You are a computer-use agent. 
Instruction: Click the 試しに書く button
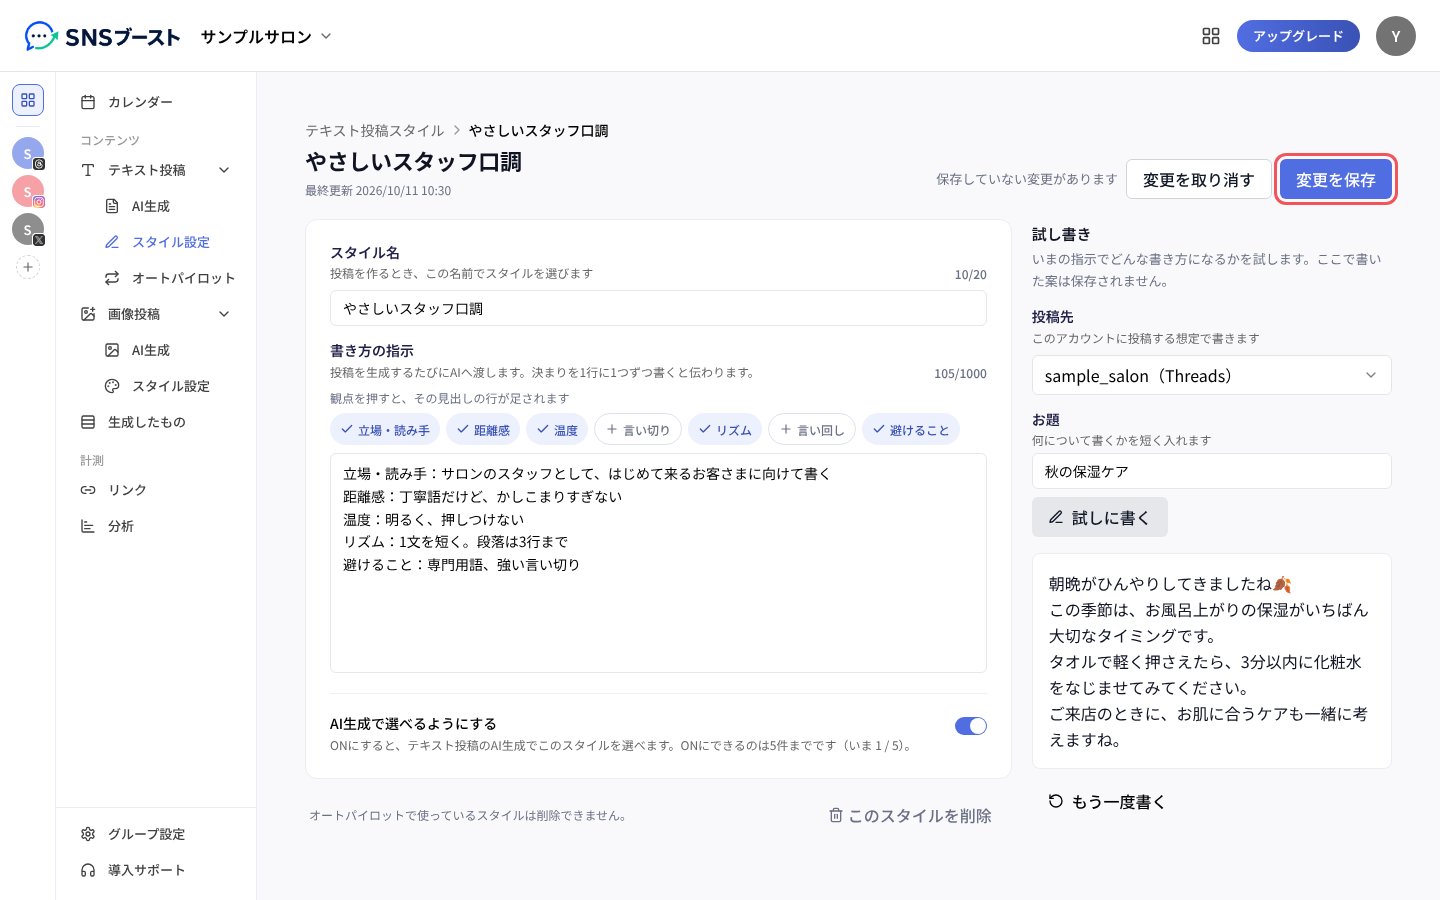(1100, 517)
